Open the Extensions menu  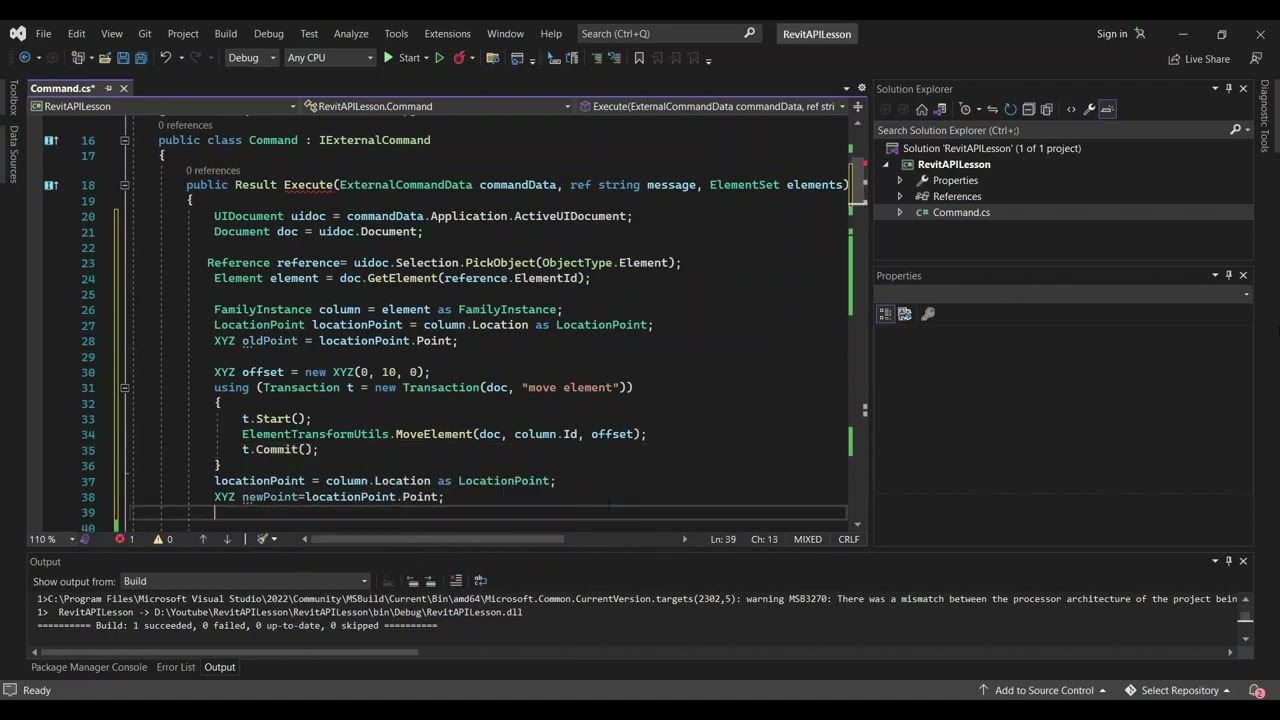click(x=447, y=33)
